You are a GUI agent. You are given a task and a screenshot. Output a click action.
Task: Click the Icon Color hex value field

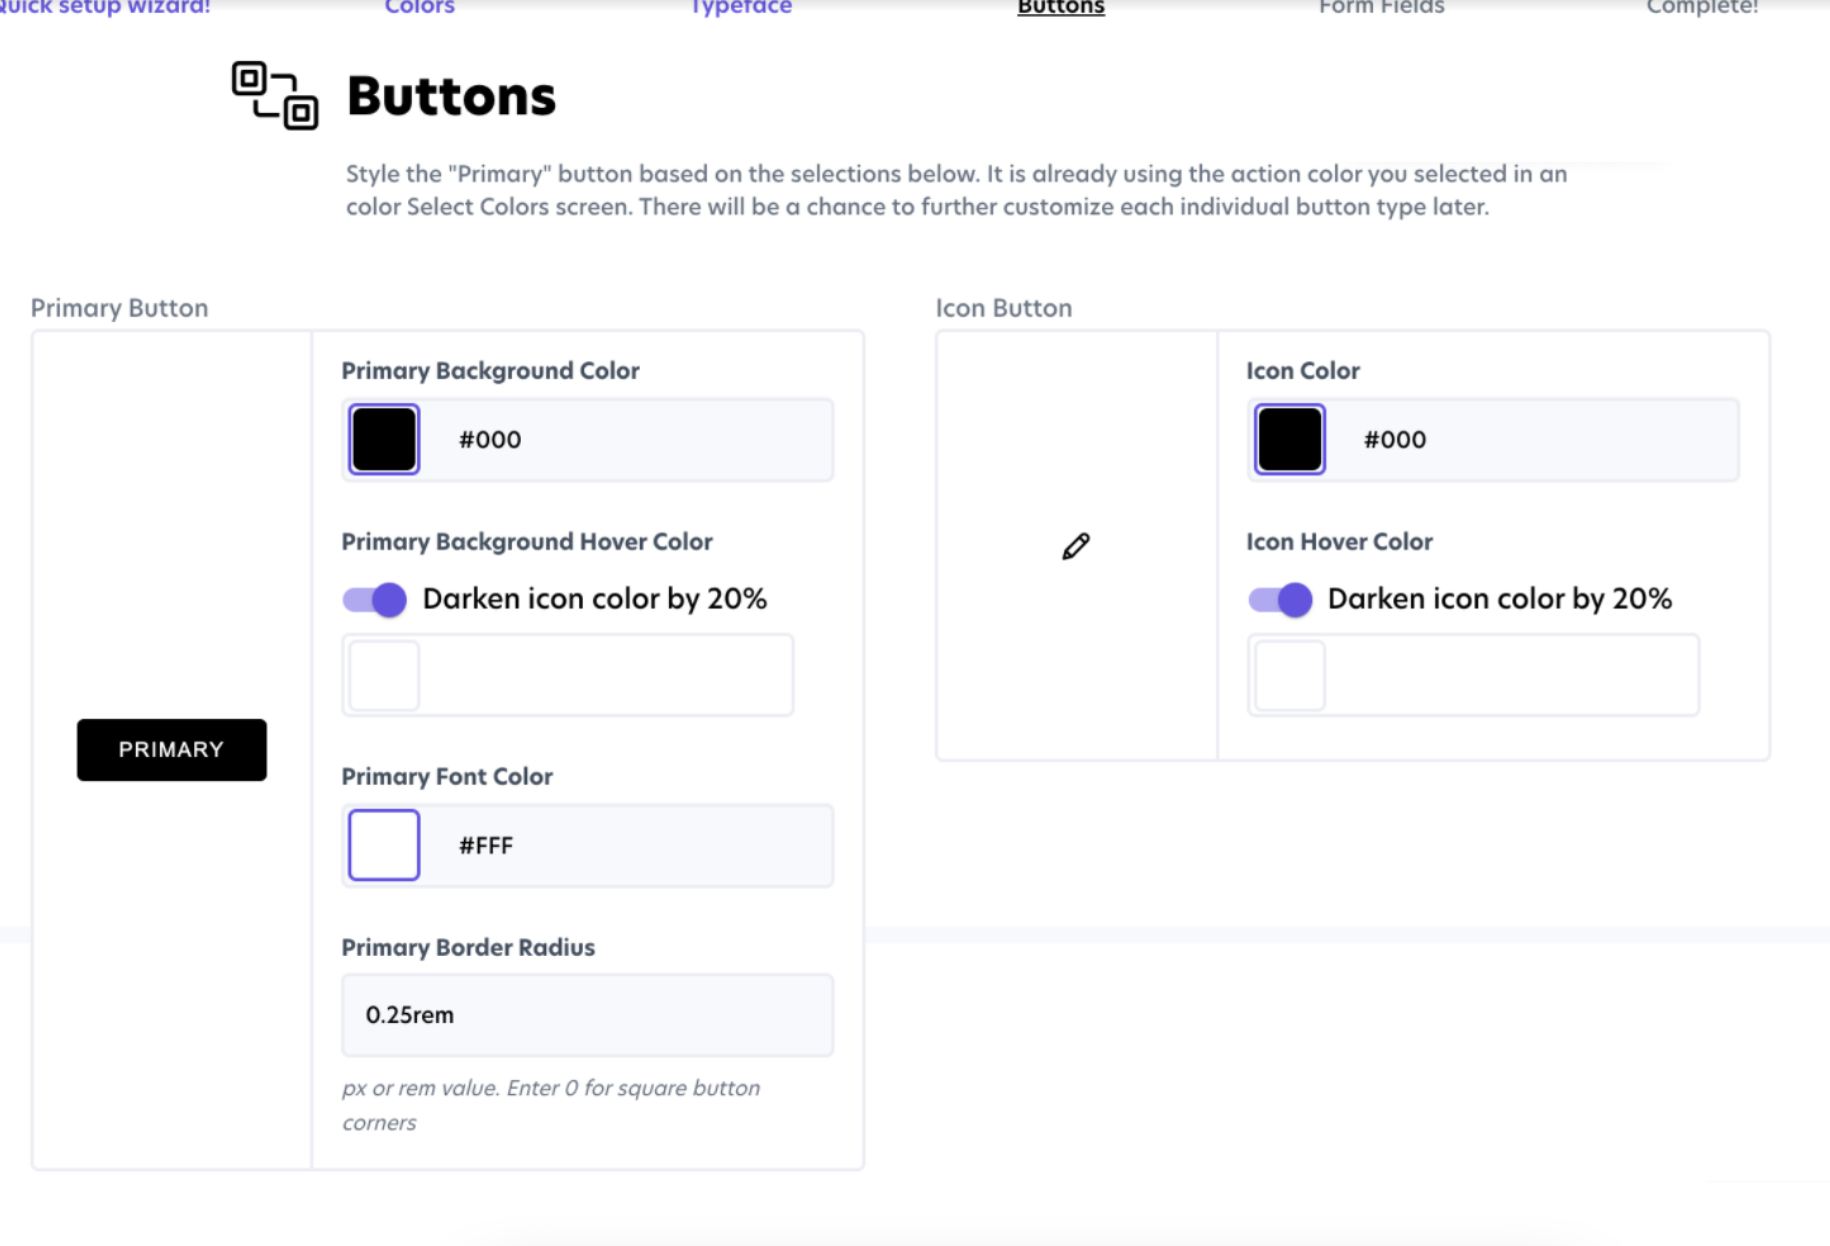click(x=1535, y=440)
